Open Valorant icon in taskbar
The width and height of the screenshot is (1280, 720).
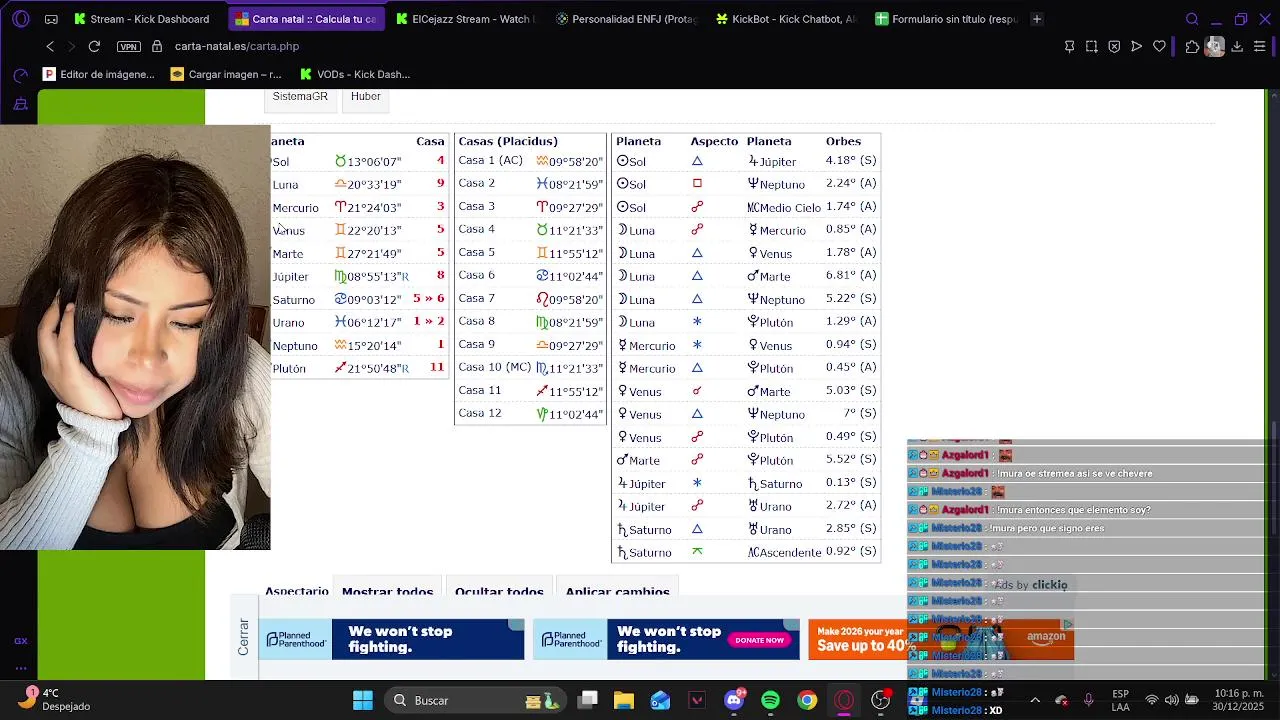[697, 700]
